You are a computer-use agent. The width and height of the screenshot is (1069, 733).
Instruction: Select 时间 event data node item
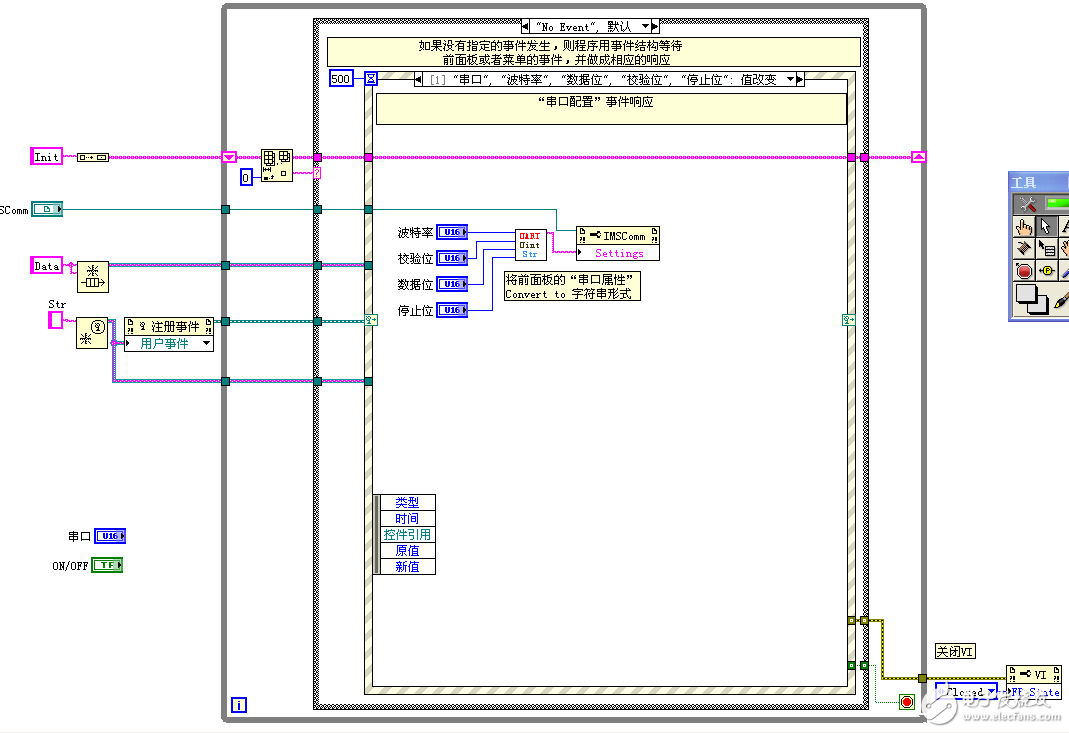[x=407, y=519]
